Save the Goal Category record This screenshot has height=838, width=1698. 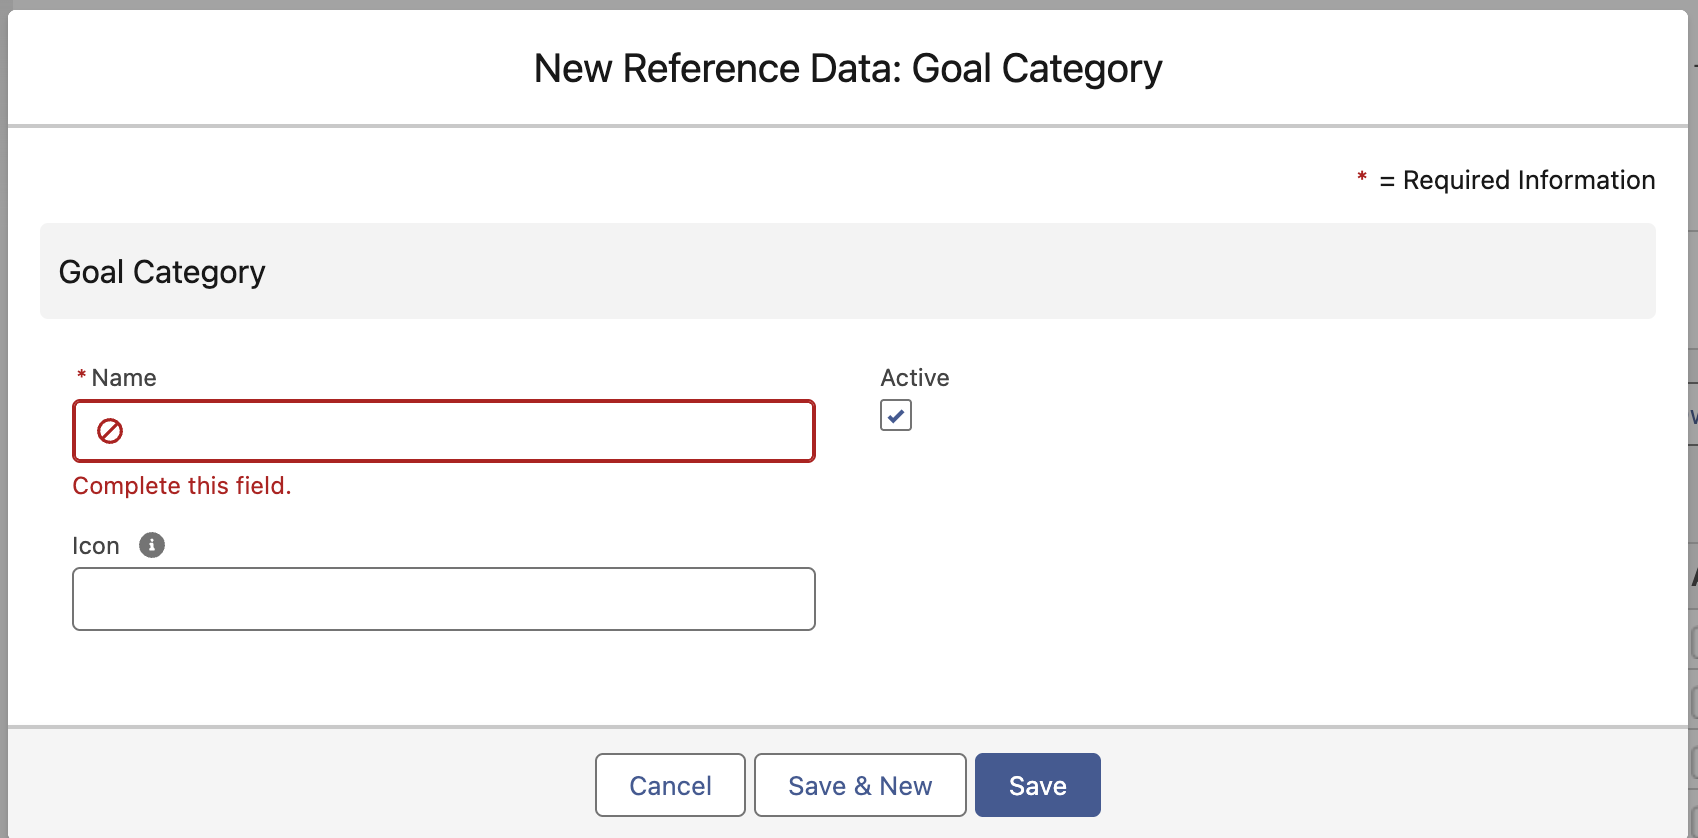point(1037,785)
